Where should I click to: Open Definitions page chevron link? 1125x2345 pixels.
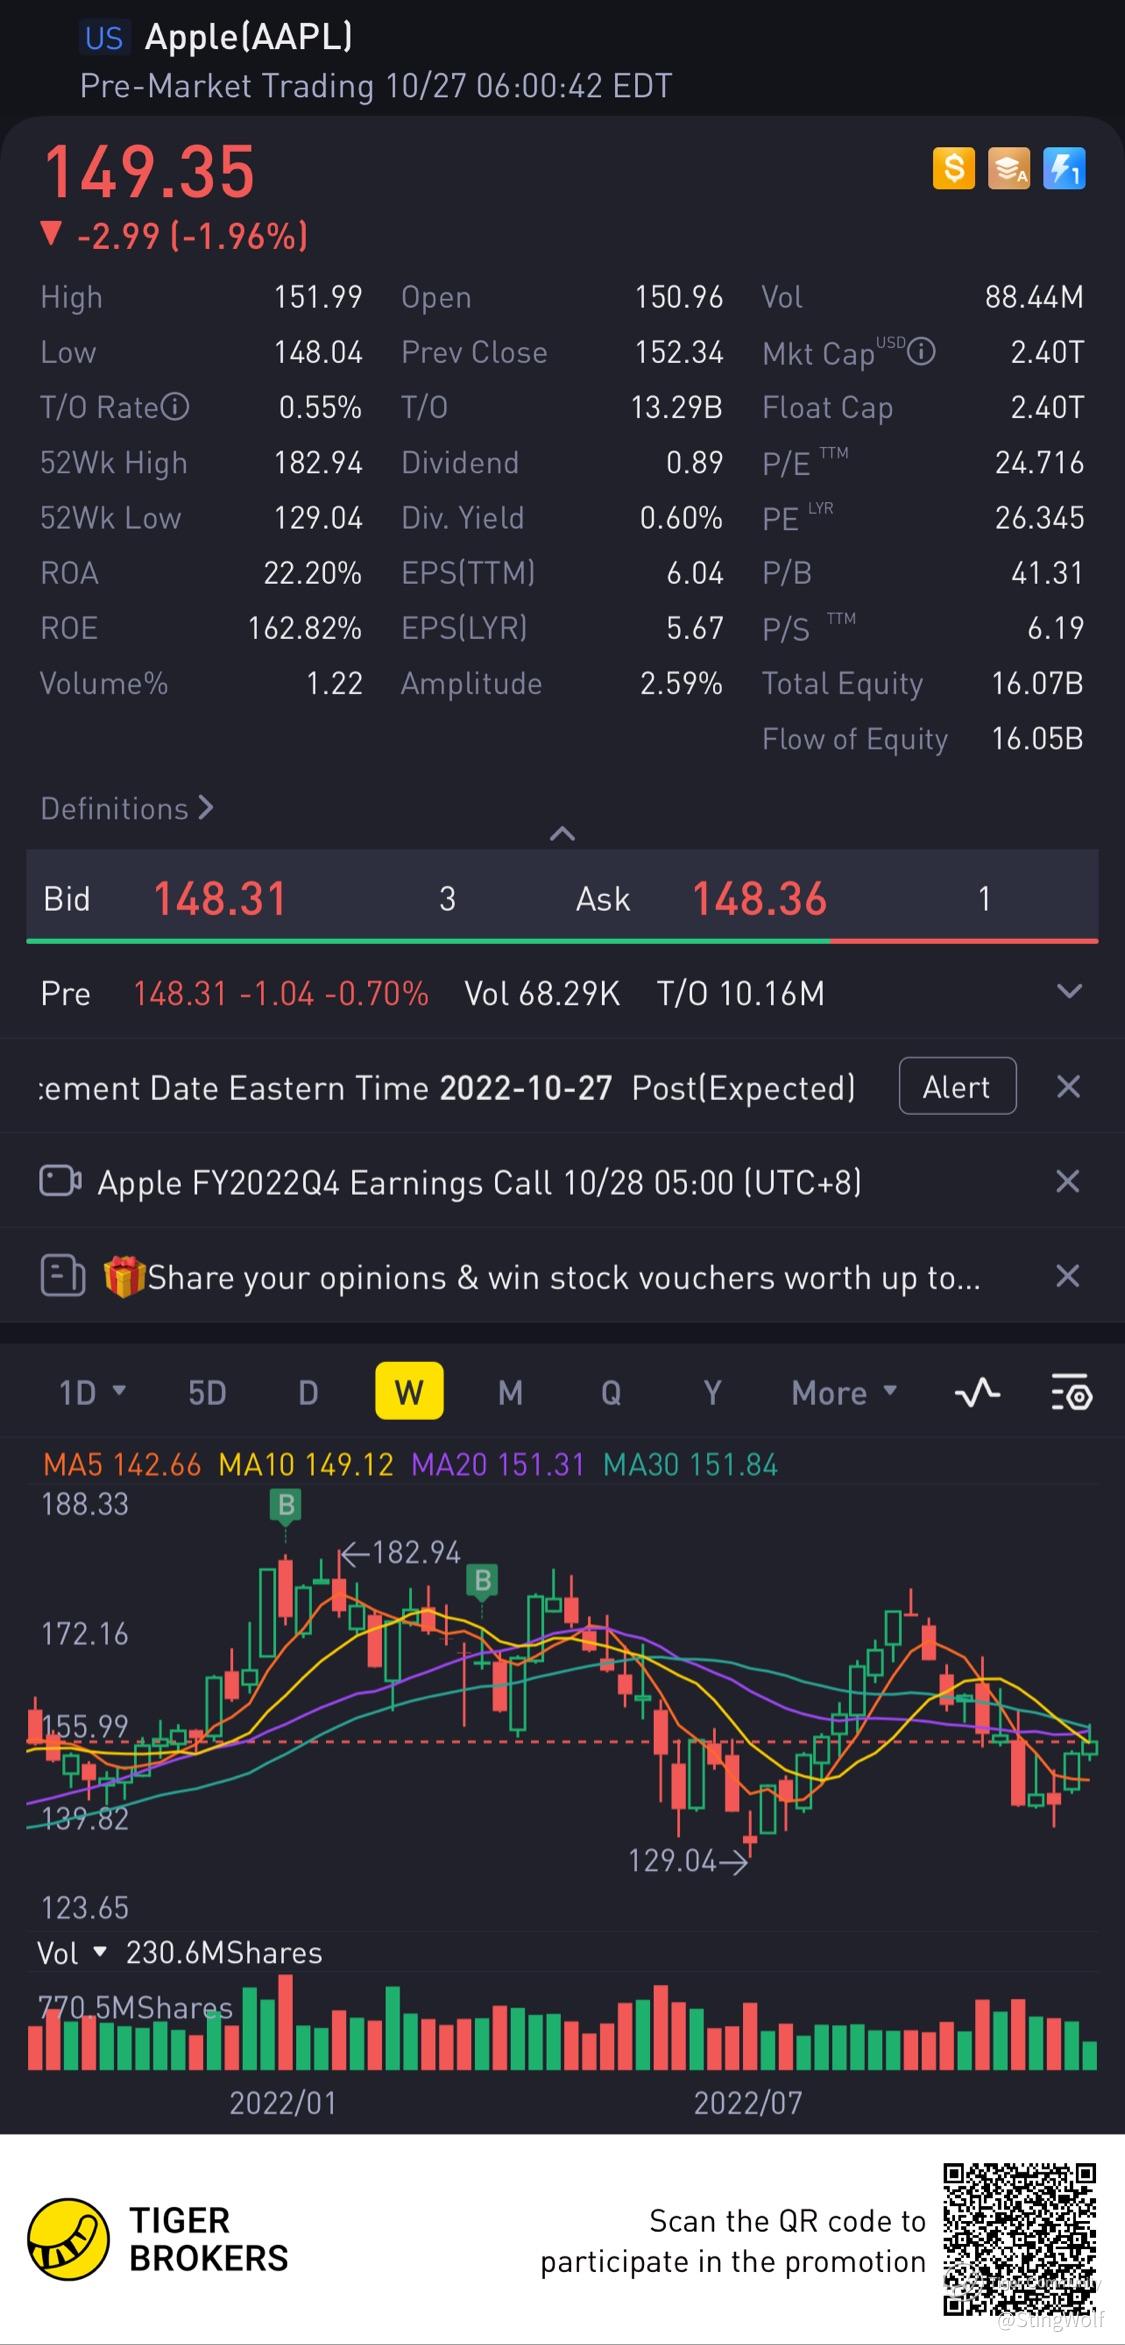pyautogui.click(x=127, y=808)
